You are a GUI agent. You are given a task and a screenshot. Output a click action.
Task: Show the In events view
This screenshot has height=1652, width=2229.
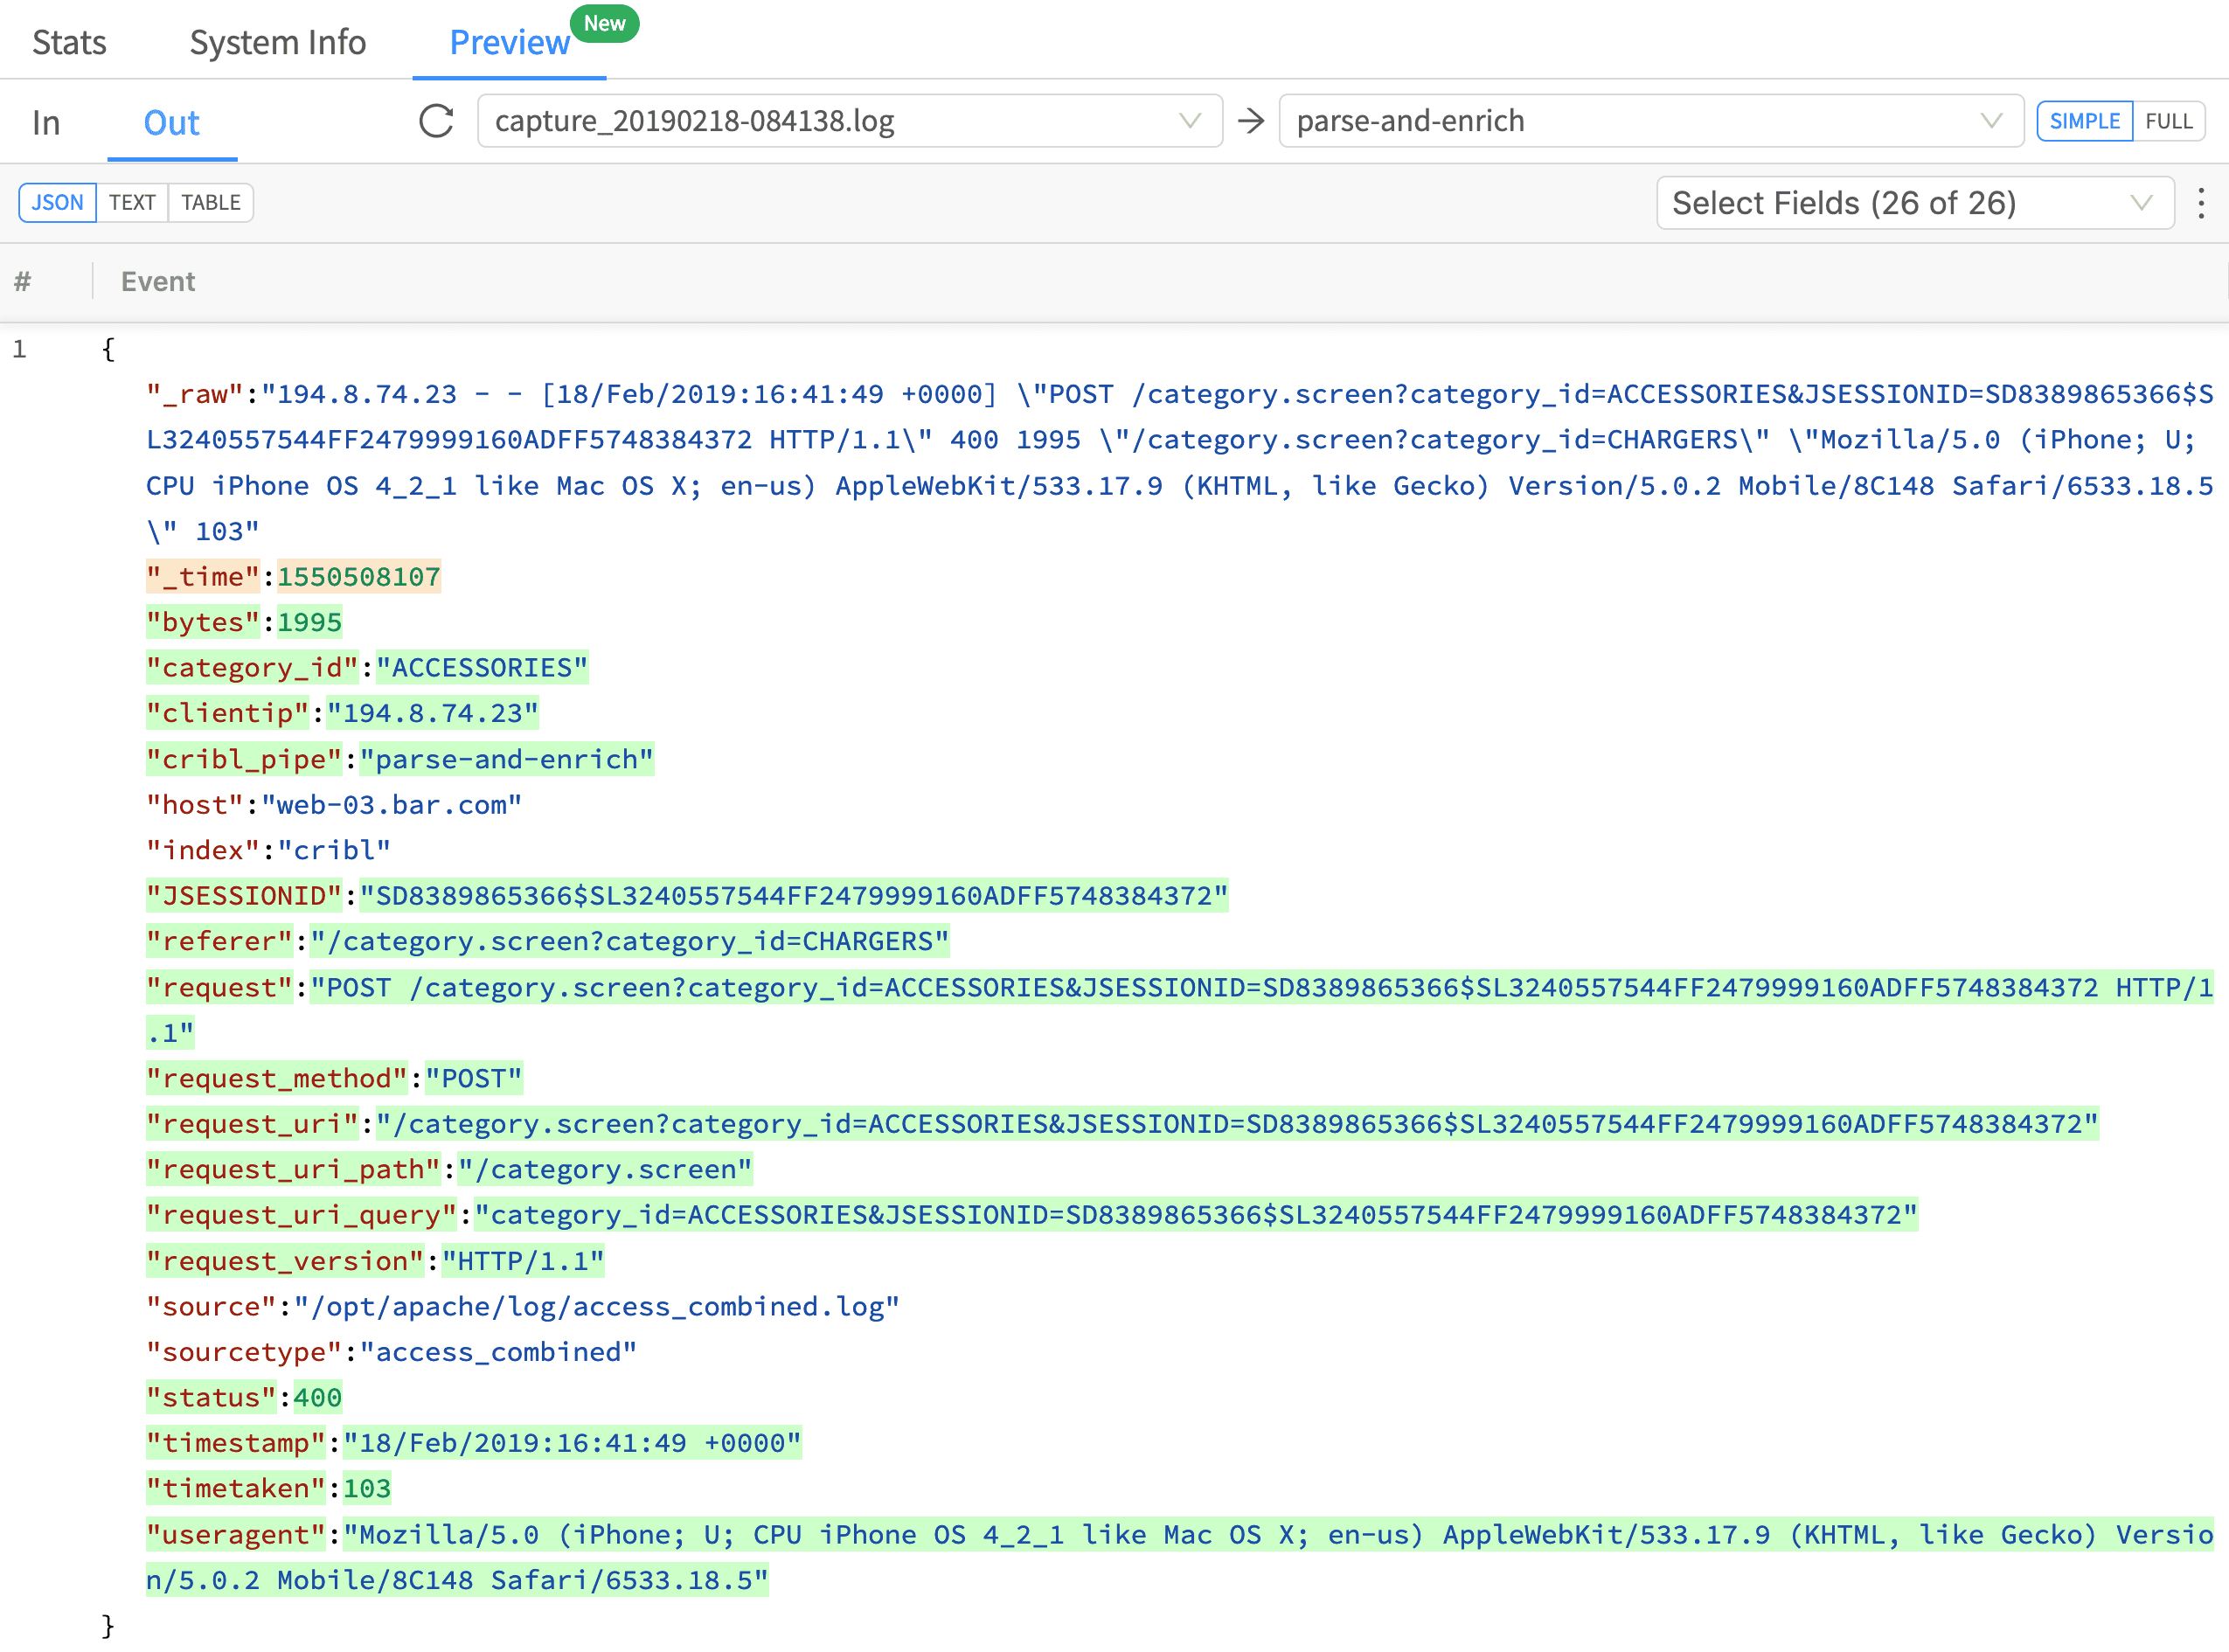(46, 123)
